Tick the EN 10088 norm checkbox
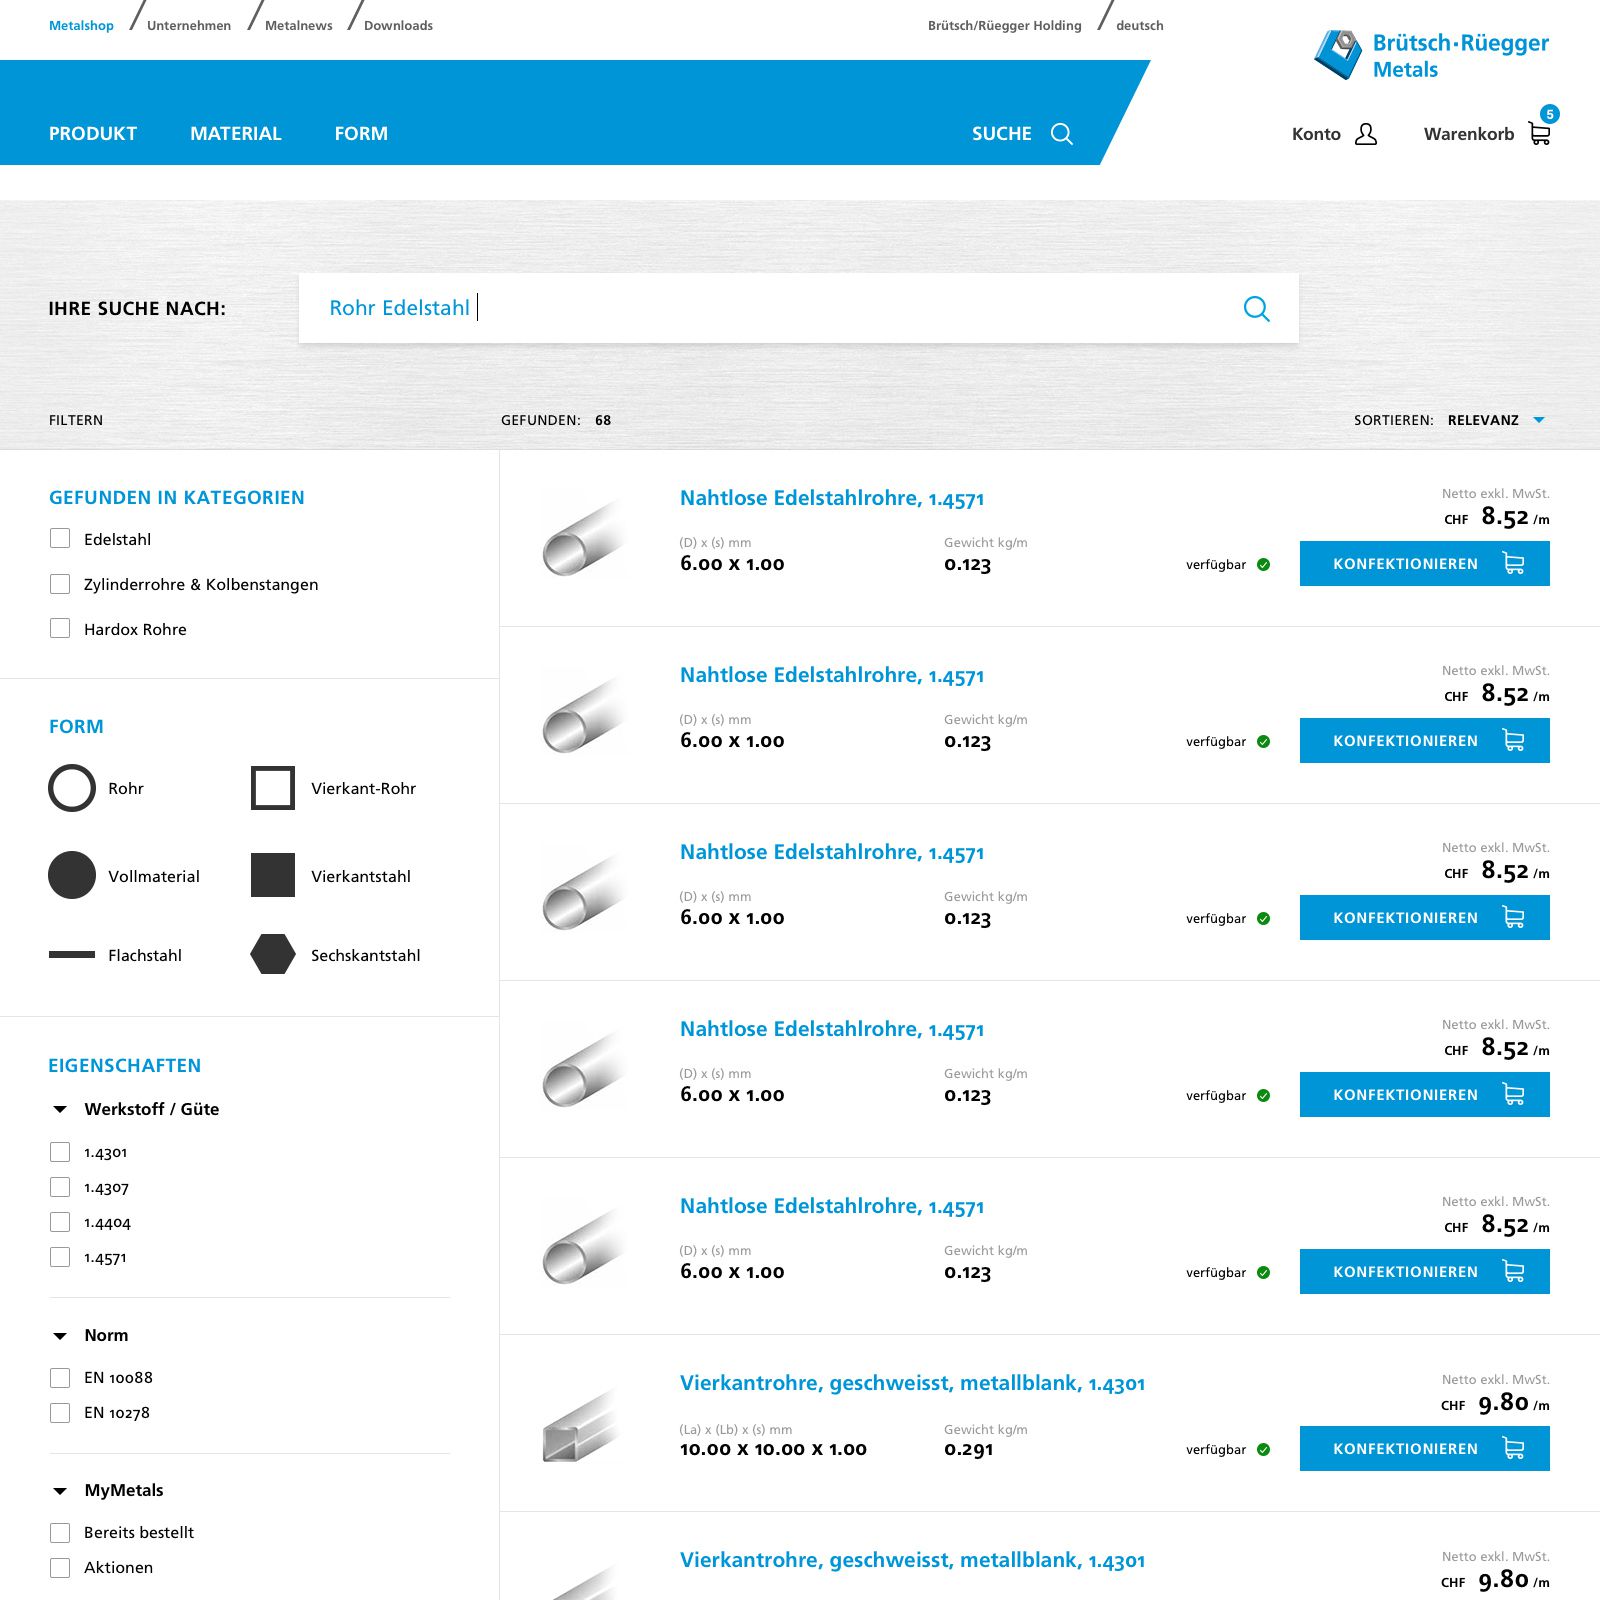 (60, 1377)
